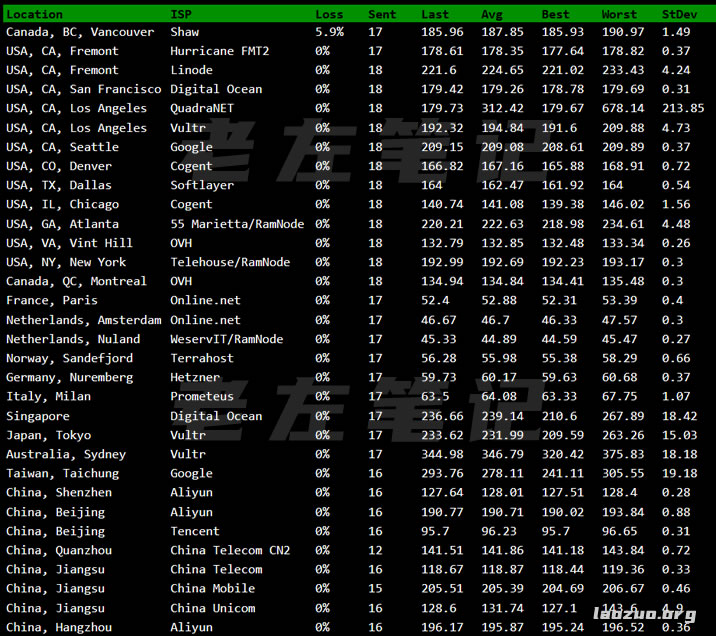Select the 95.7 last value for Tencent
Screen dimensions: 716x636
pyautogui.click(x=435, y=531)
